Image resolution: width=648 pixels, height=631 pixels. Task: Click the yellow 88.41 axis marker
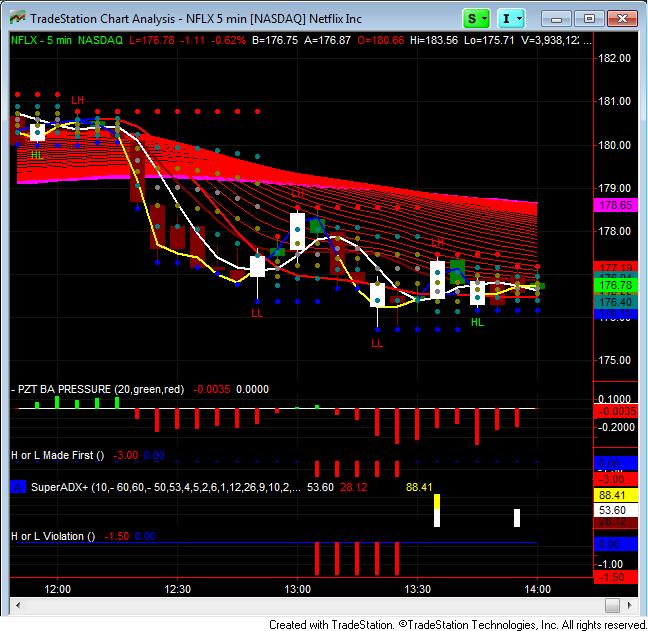coord(615,495)
